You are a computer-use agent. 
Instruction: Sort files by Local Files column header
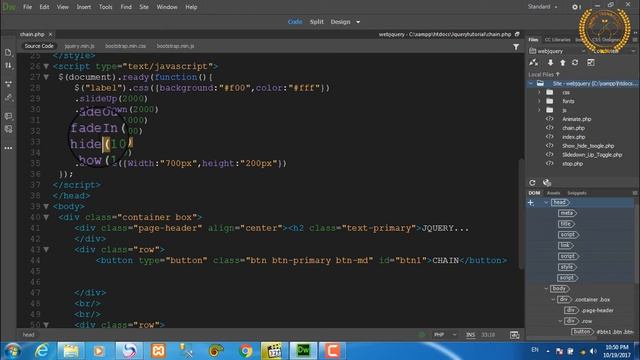[544, 74]
